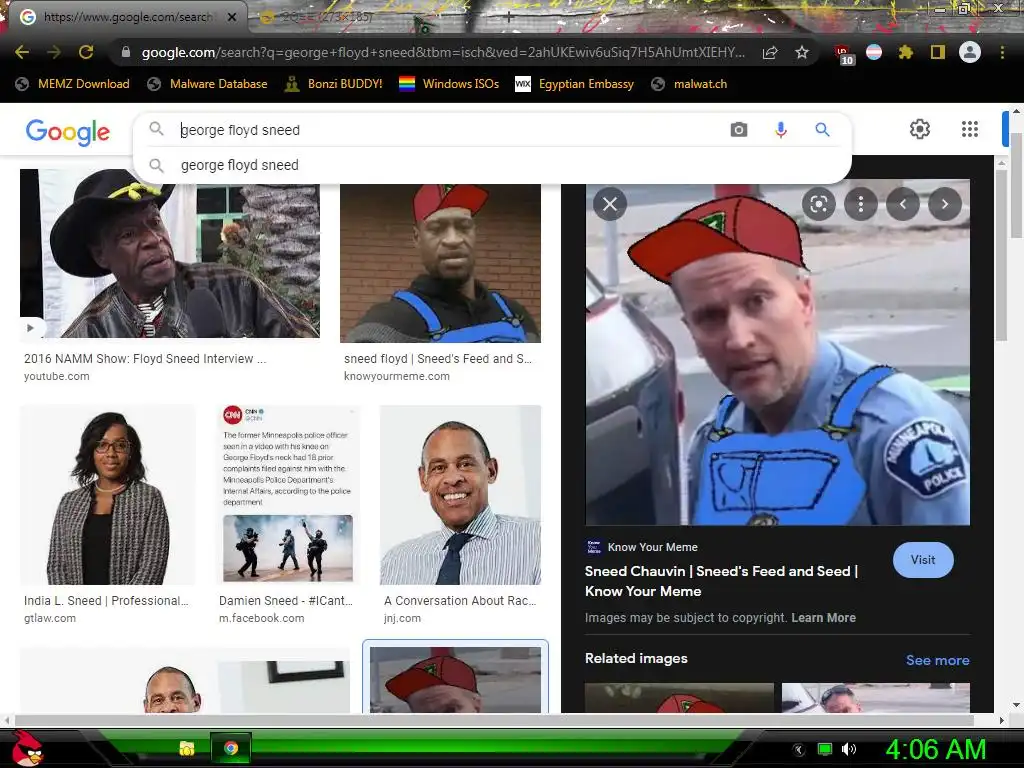Open the 'A Conversation About Rac...' image
This screenshot has height=768, width=1024.
(x=460, y=495)
